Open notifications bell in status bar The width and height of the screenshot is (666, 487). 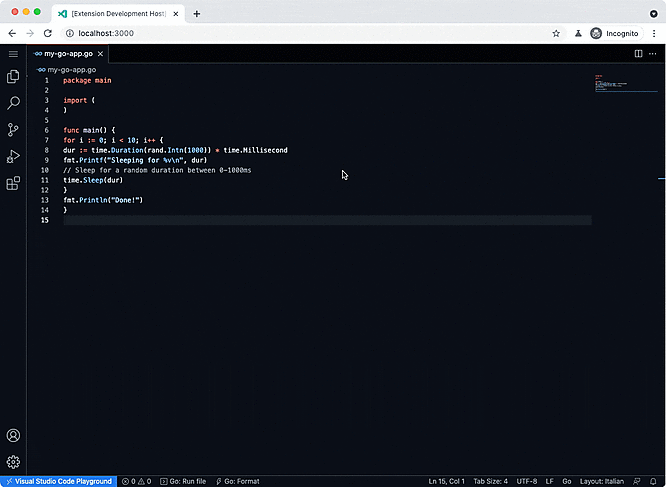click(653, 481)
